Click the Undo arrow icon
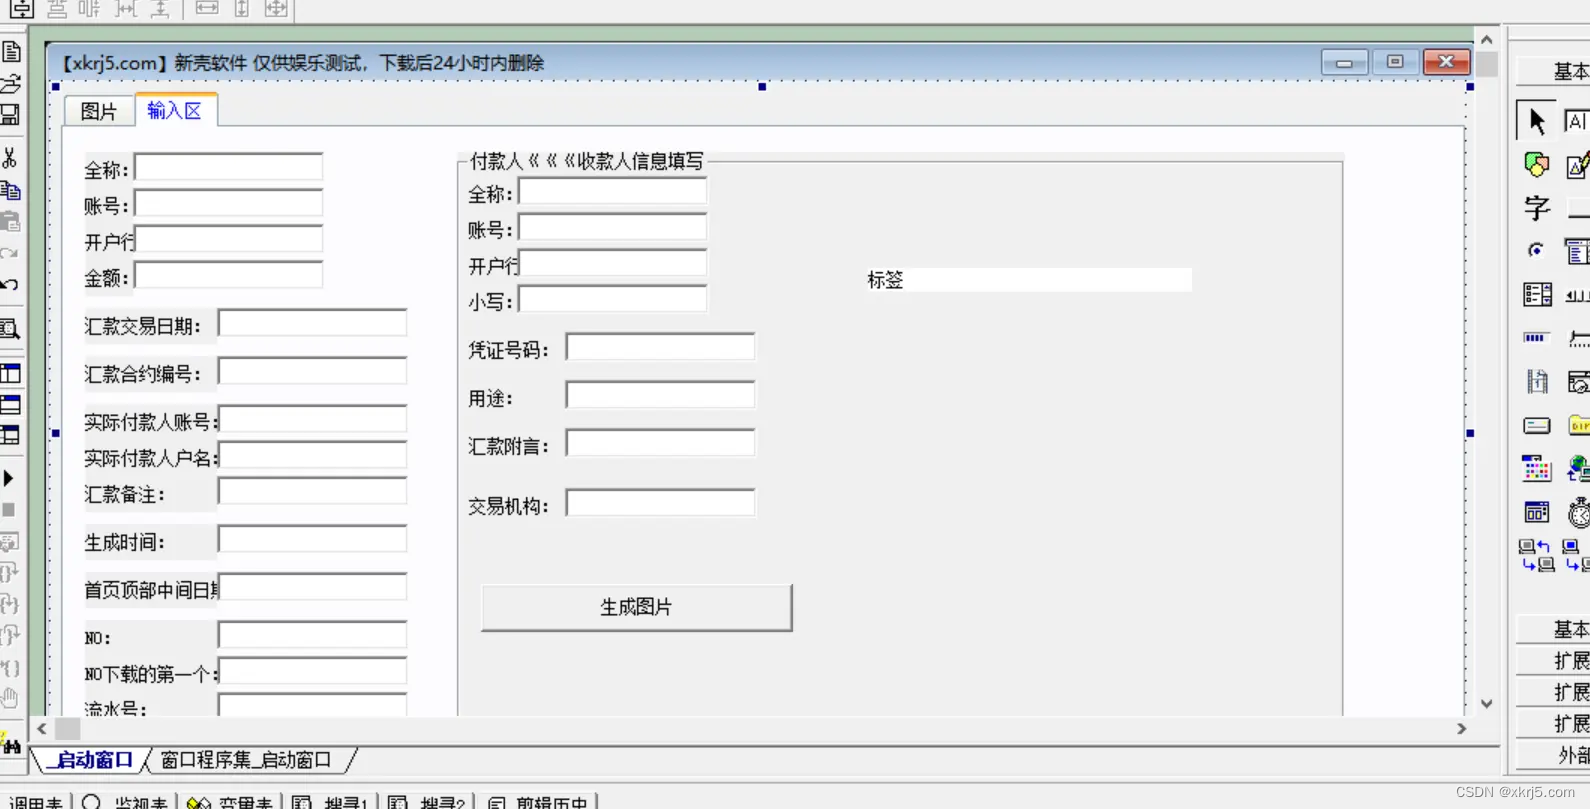 pos(10,285)
